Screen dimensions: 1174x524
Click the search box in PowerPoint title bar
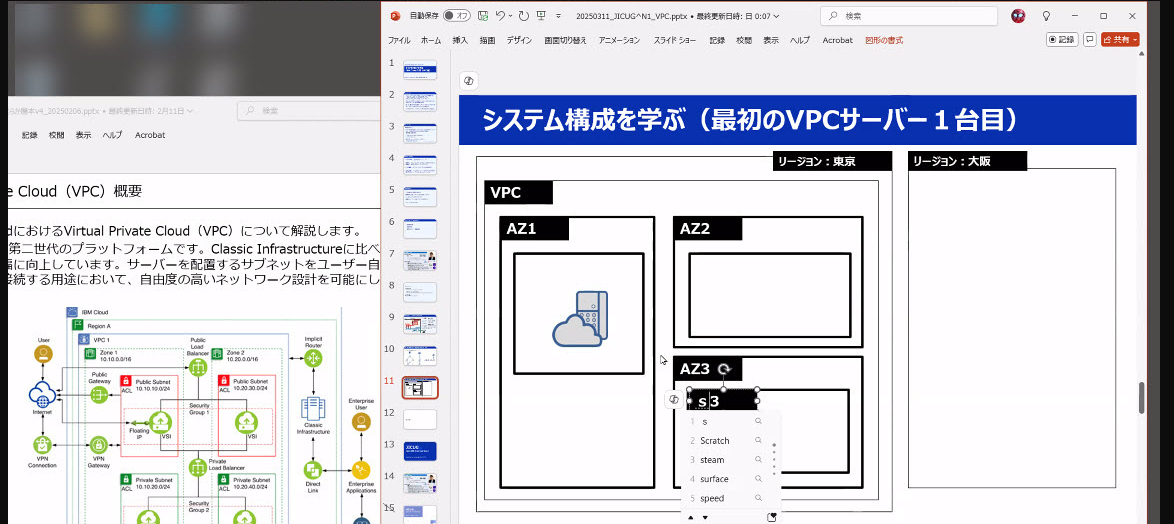[x=909, y=16]
